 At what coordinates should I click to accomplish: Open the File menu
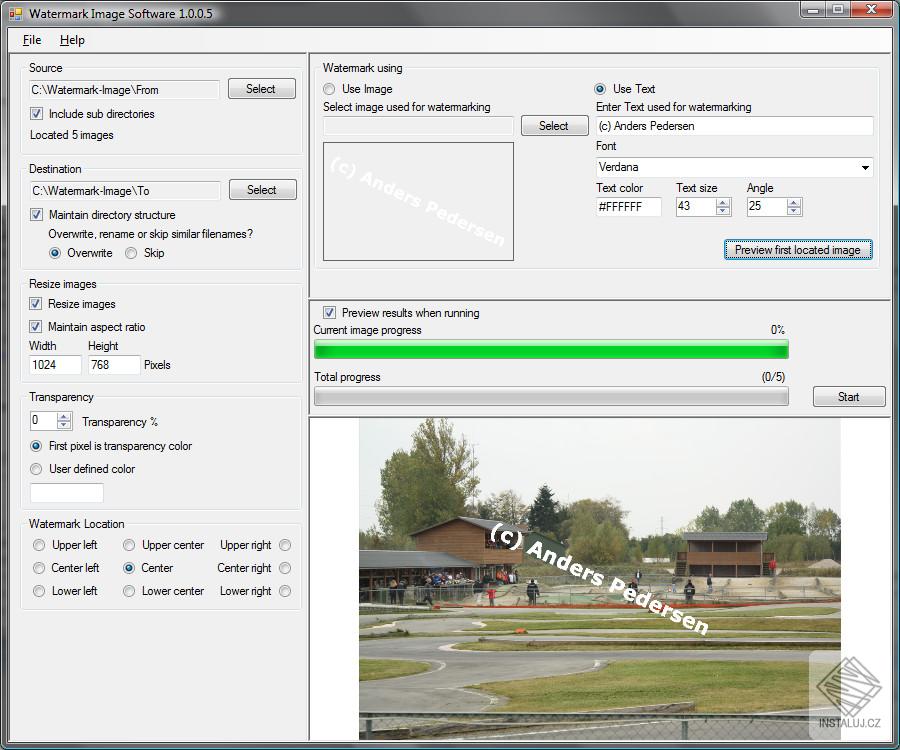31,40
